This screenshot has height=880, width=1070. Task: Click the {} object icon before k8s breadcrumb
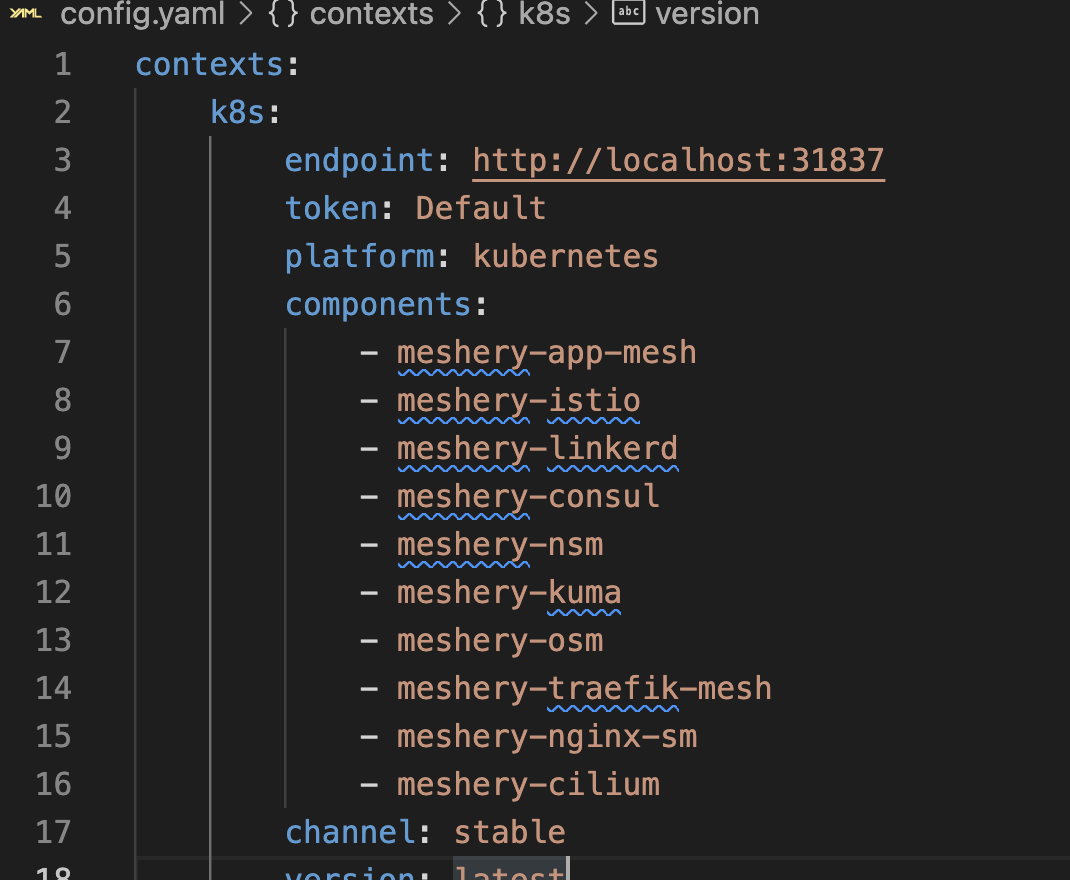[489, 14]
